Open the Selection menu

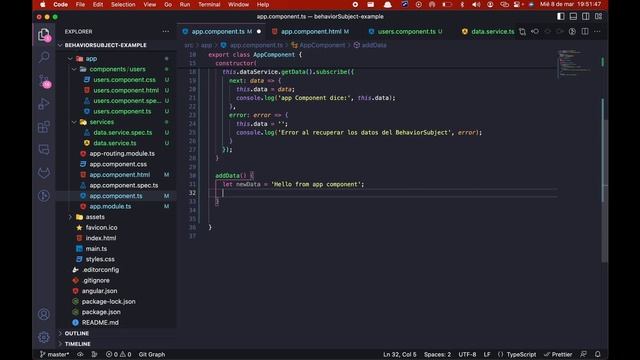[123, 4]
